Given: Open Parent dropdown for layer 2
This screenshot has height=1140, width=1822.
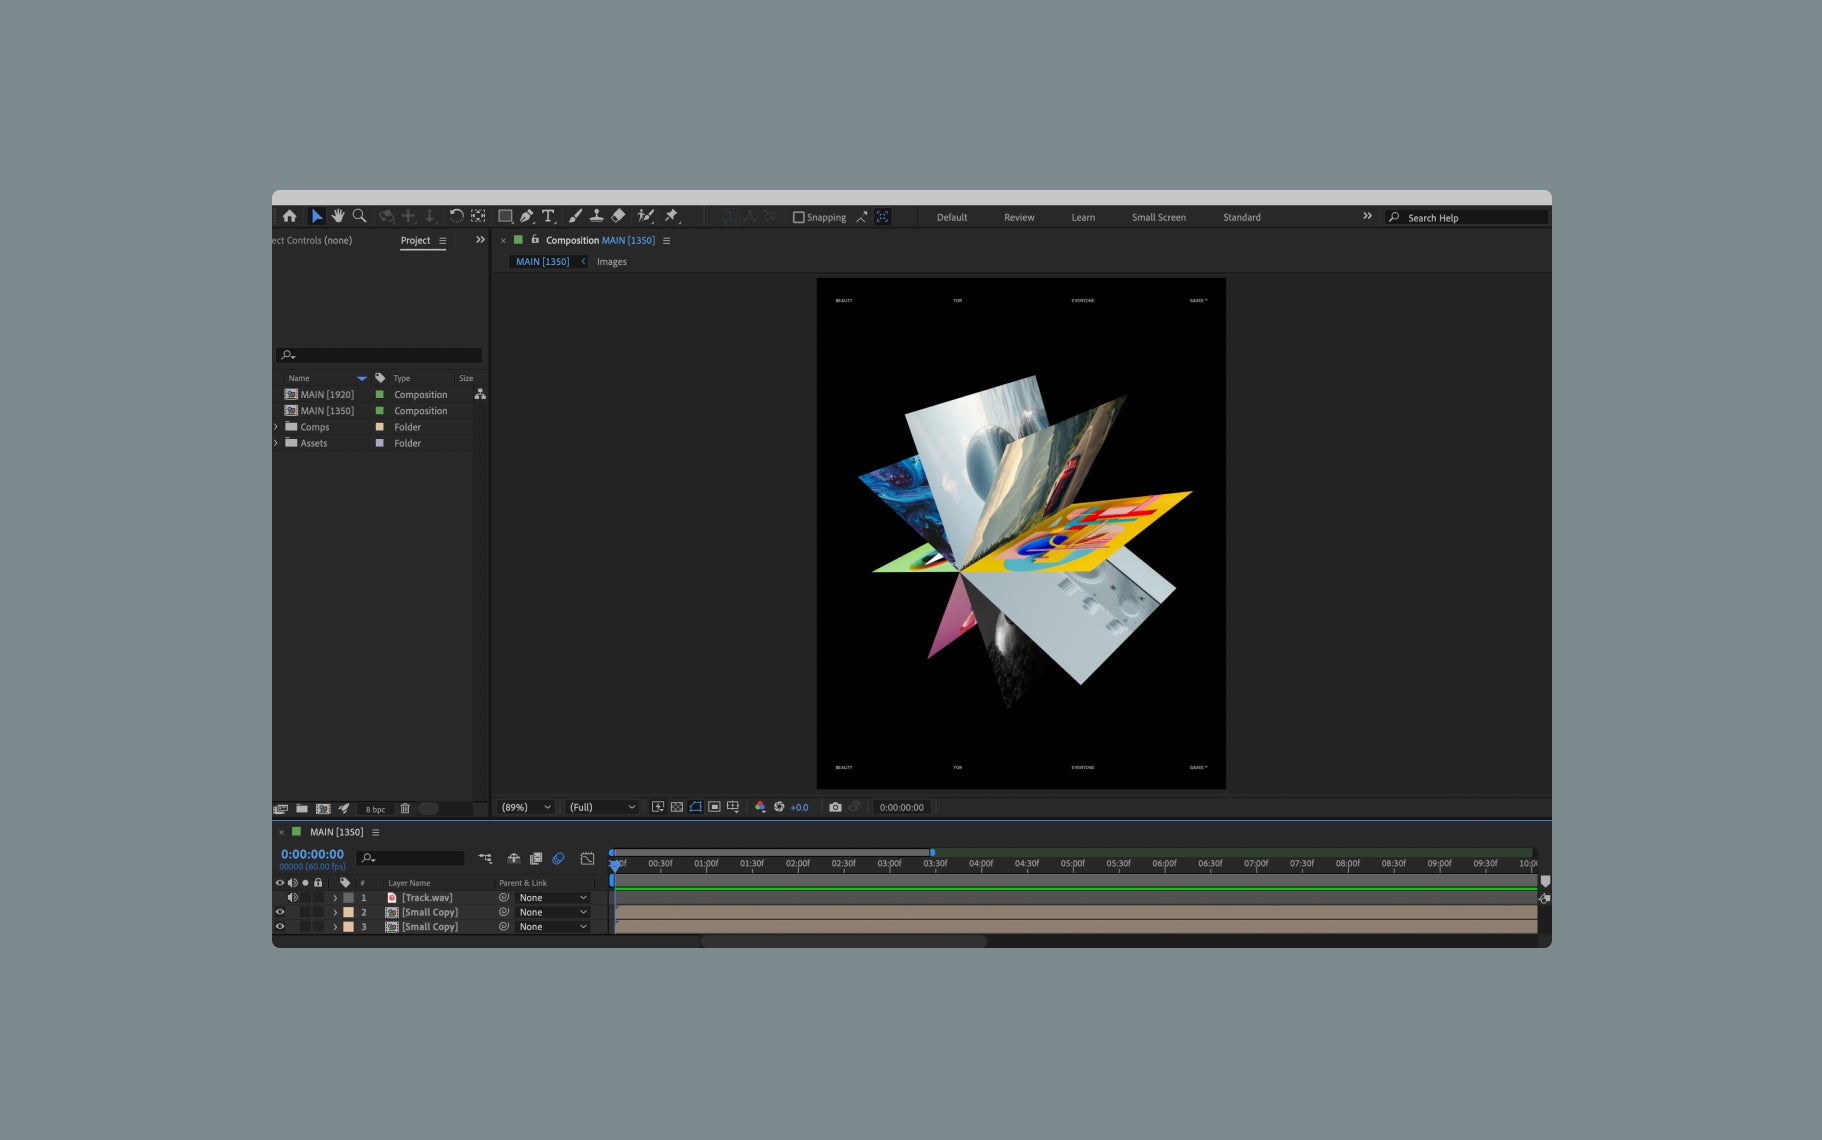Looking at the screenshot, I should (553, 912).
